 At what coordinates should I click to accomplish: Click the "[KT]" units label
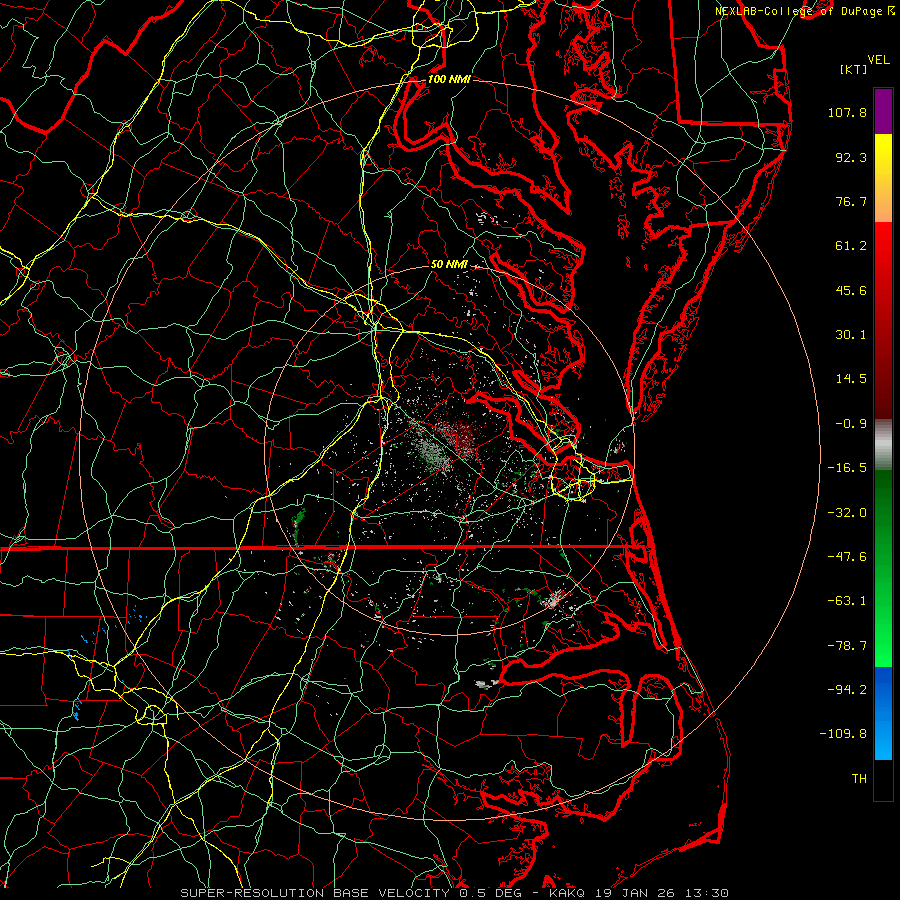coord(854,69)
